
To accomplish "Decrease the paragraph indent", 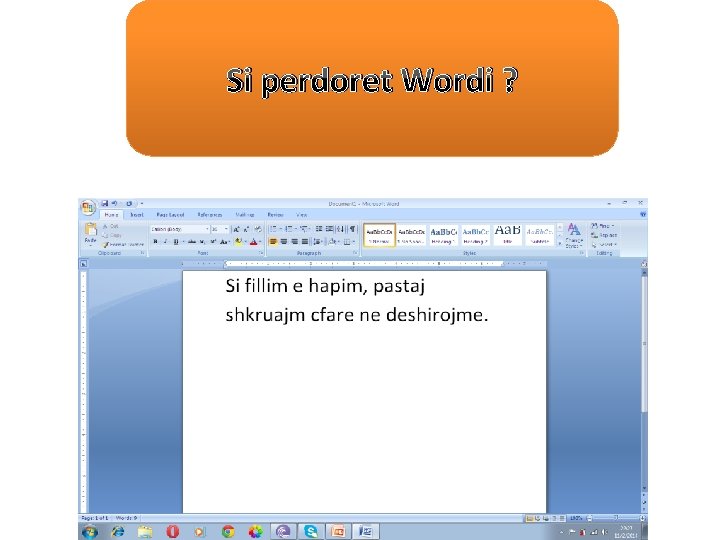I will 319,229.
